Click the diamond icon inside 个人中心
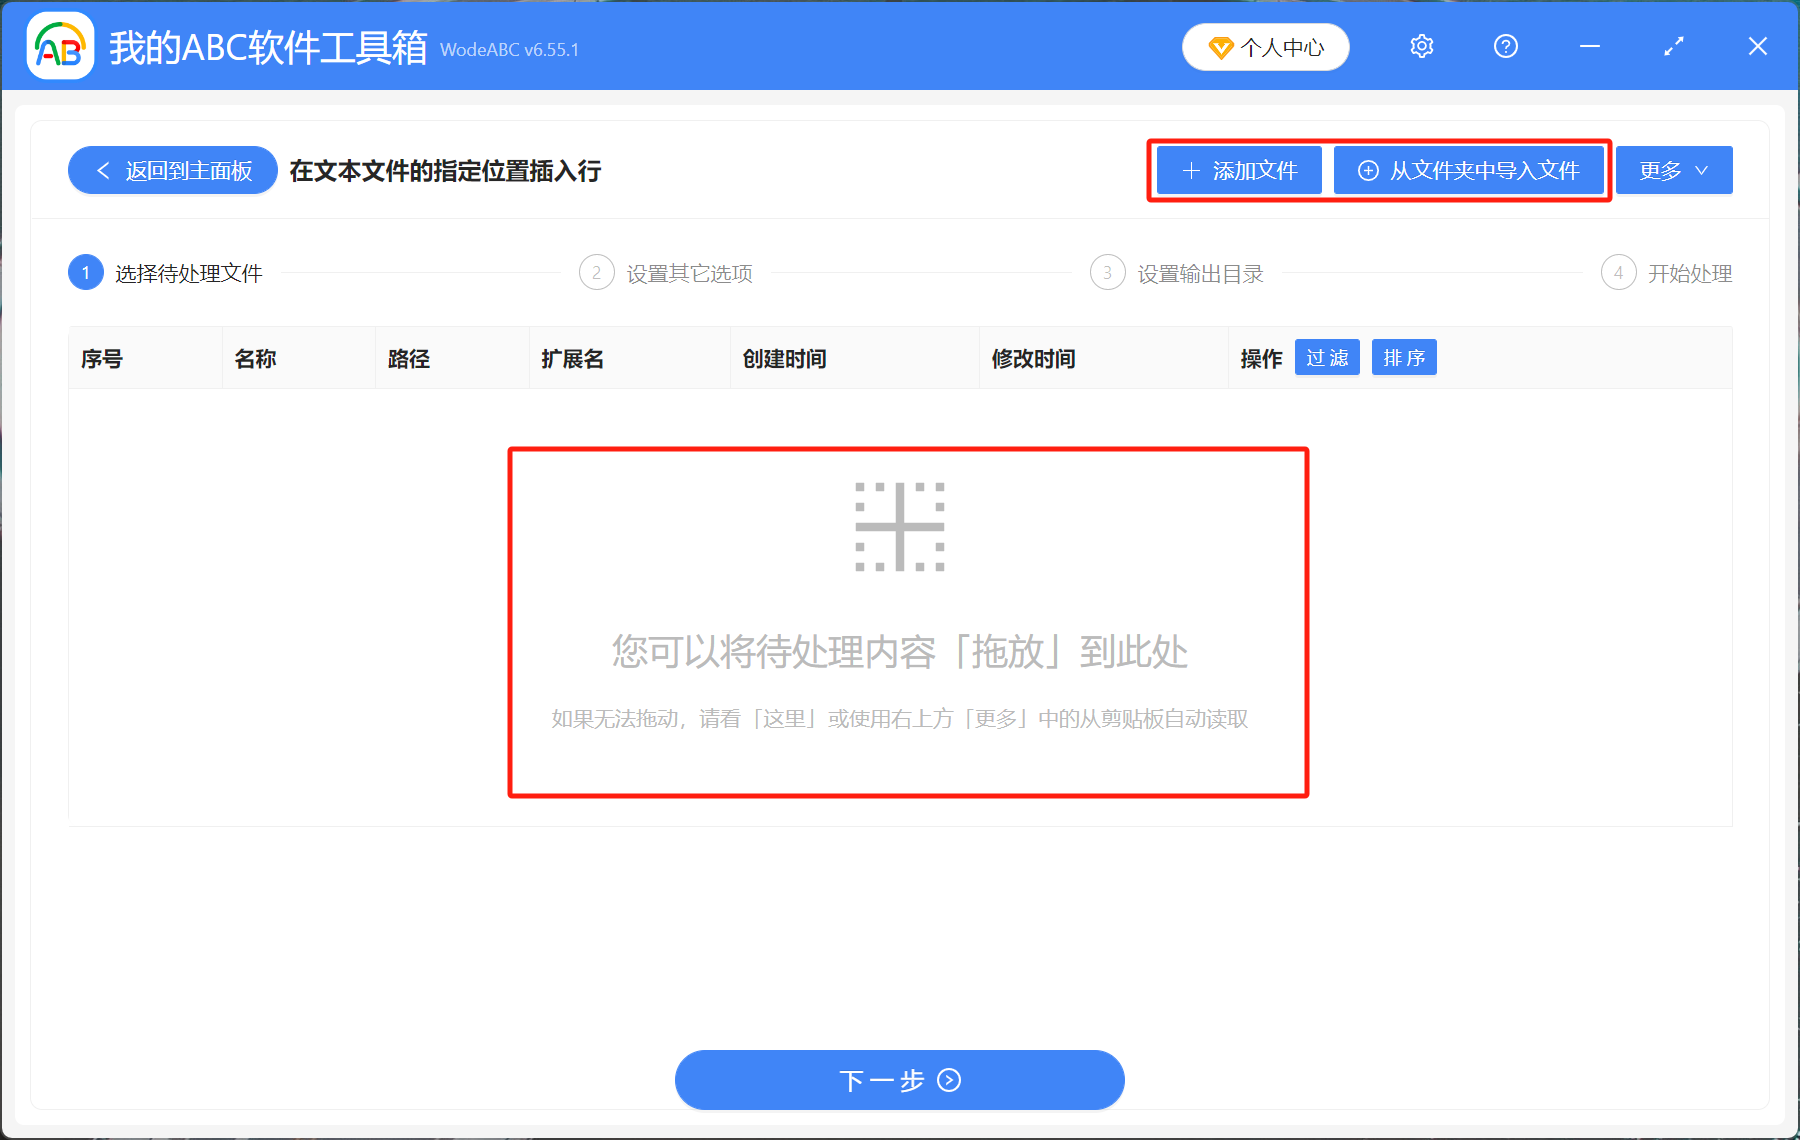 pos(1221,47)
